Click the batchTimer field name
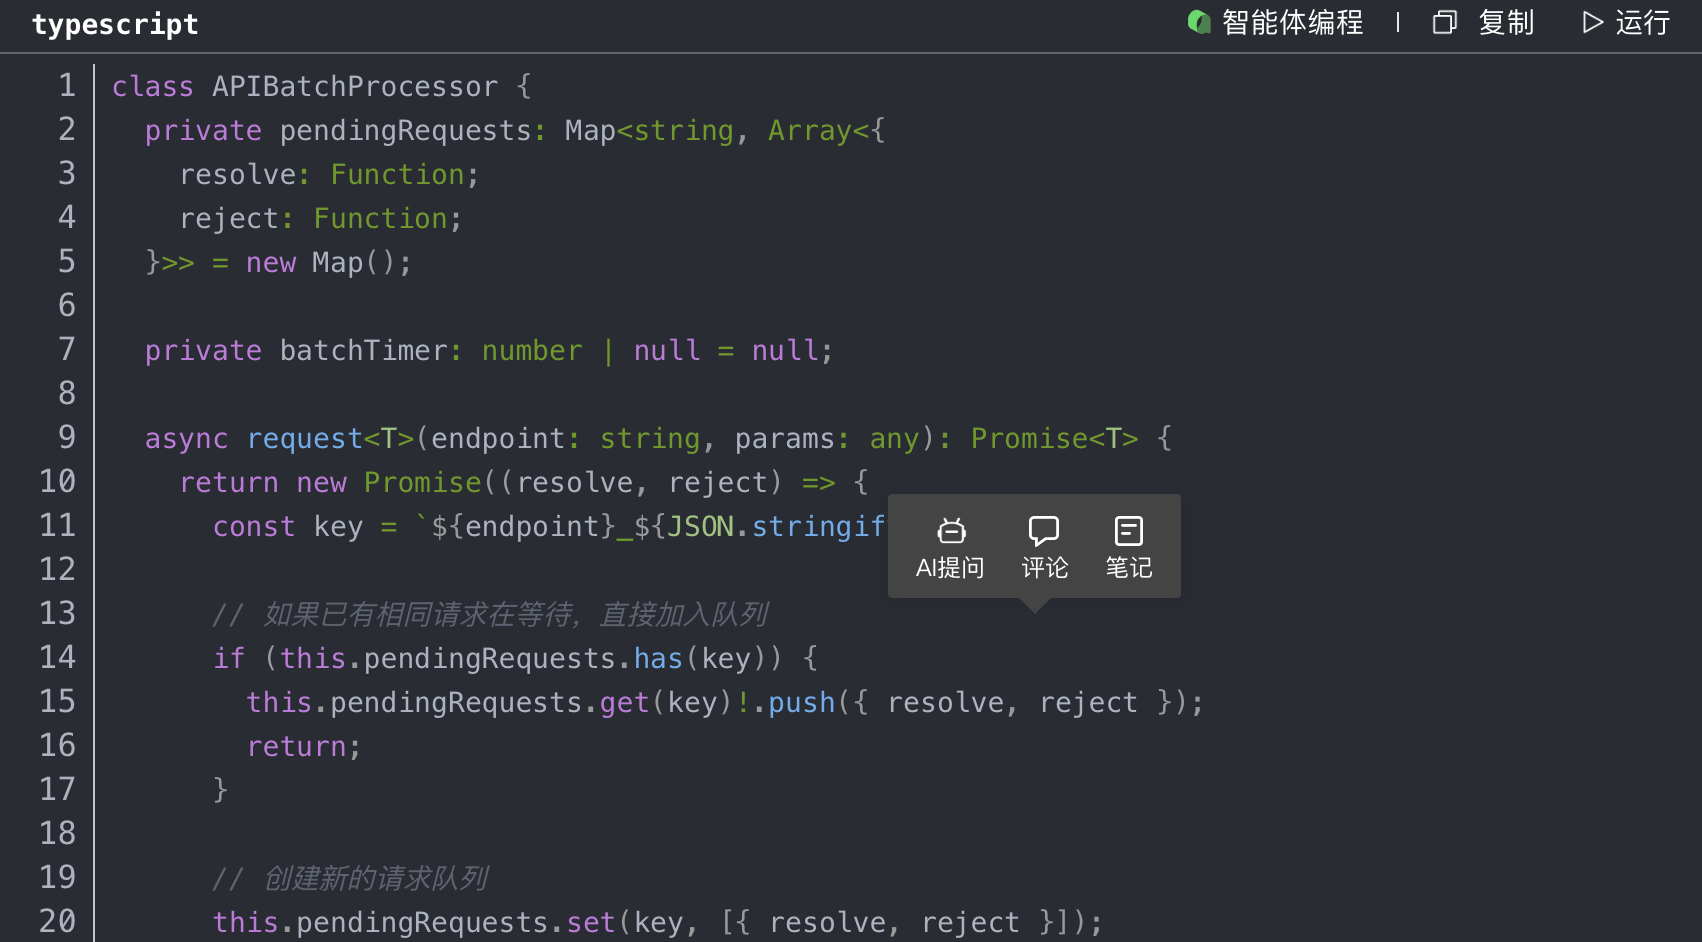The width and height of the screenshot is (1702, 942). point(363,351)
